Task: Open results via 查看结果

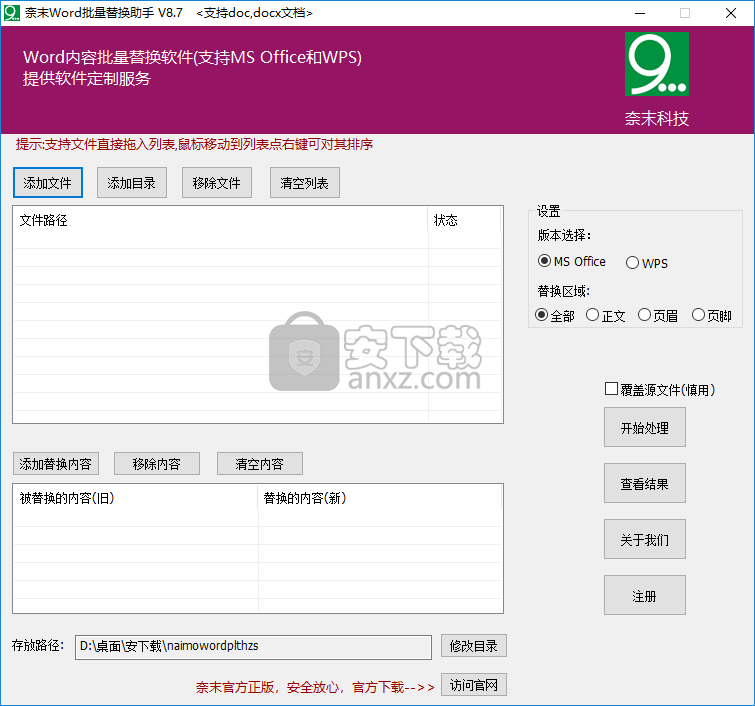Action: (645, 483)
